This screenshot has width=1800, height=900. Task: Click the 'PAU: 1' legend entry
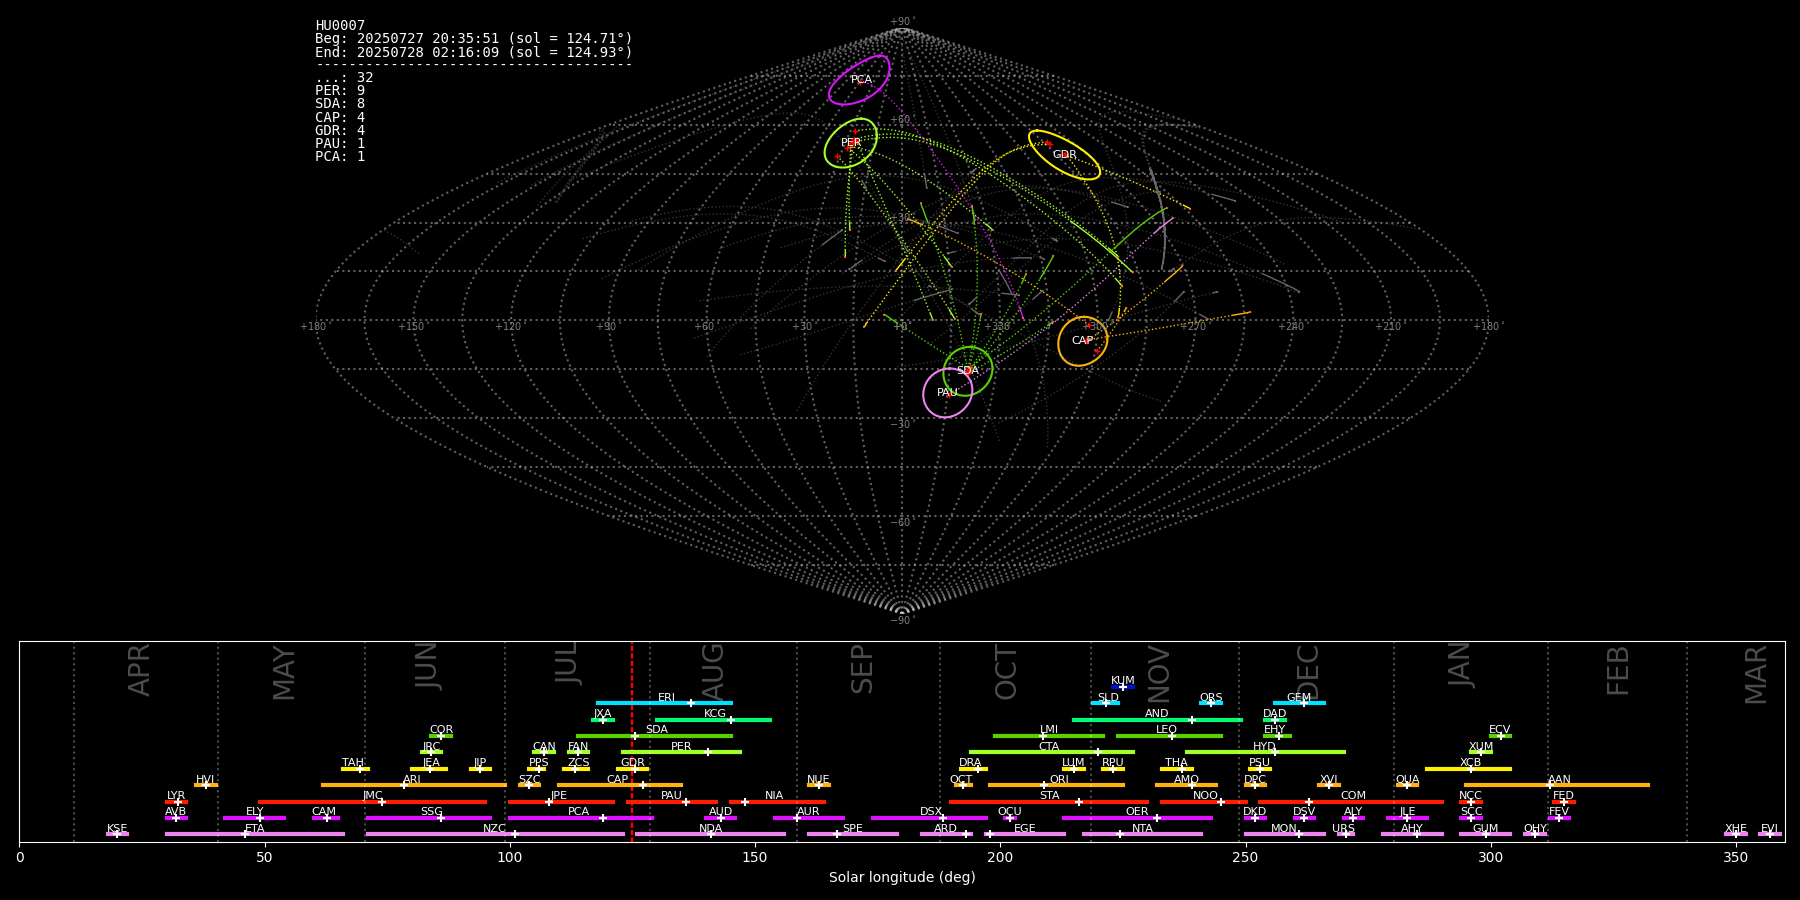pyautogui.click(x=340, y=144)
